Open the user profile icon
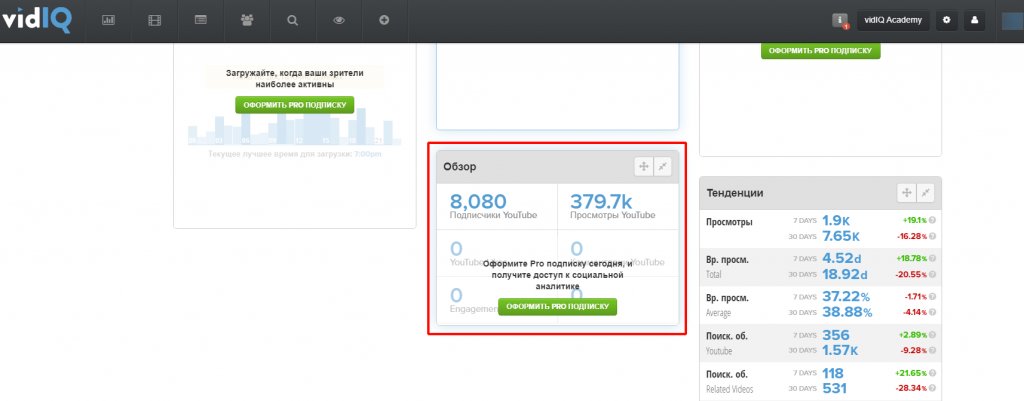Screen dimensions: 1024x401 (x=974, y=20)
